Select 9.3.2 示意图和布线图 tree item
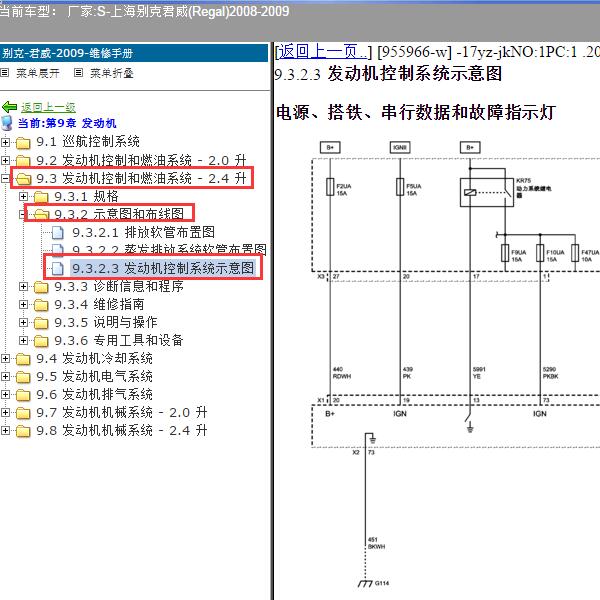600x600 pixels. point(119,214)
